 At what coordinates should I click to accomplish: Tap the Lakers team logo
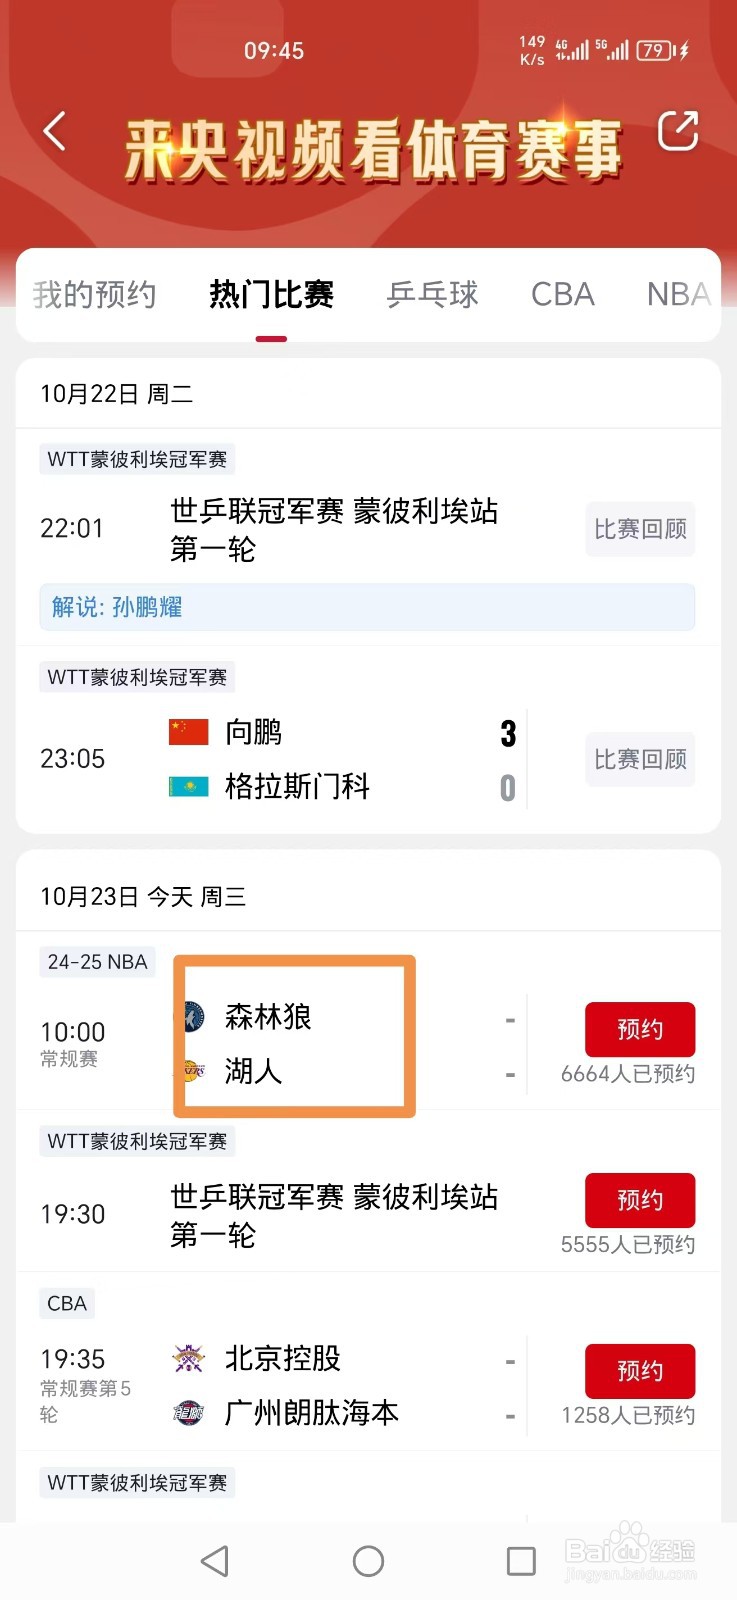(193, 1071)
